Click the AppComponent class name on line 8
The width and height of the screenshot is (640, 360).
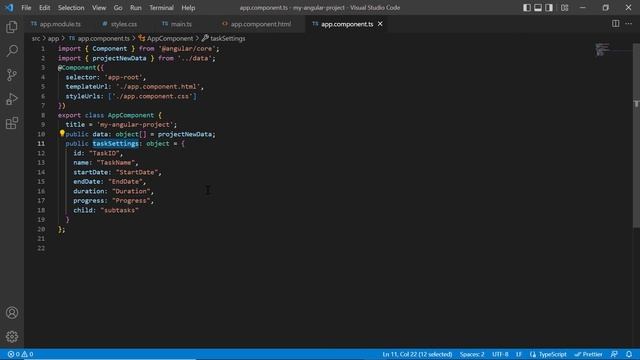pos(131,115)
